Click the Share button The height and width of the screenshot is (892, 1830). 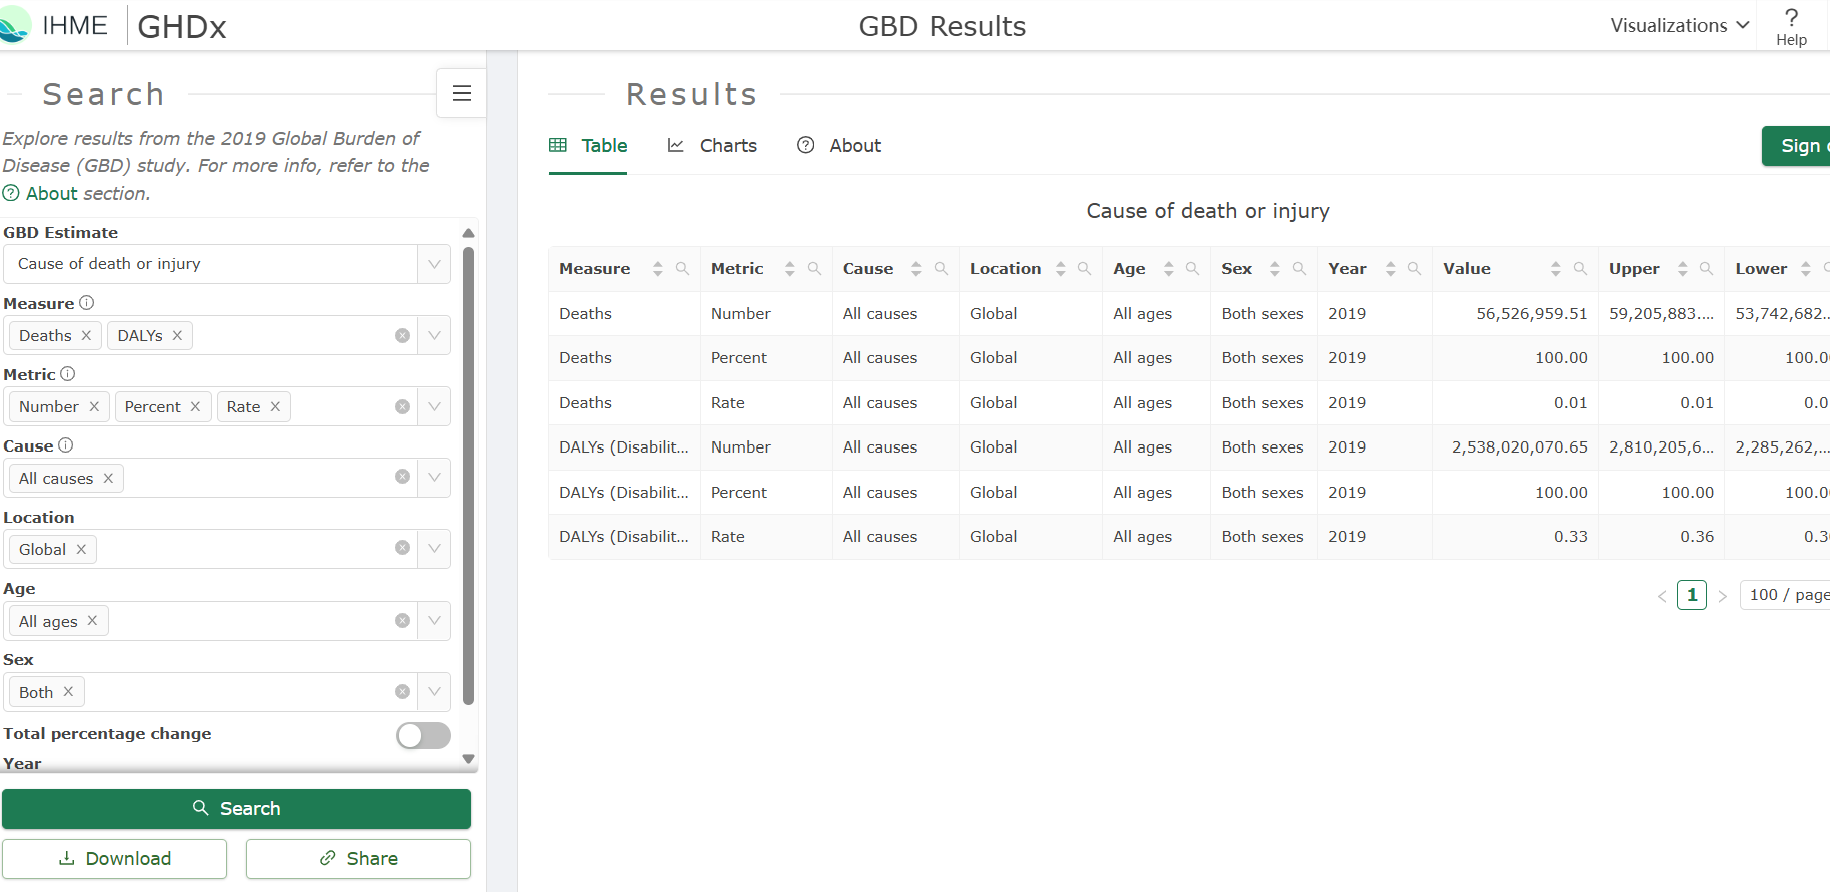pos(358,858)
